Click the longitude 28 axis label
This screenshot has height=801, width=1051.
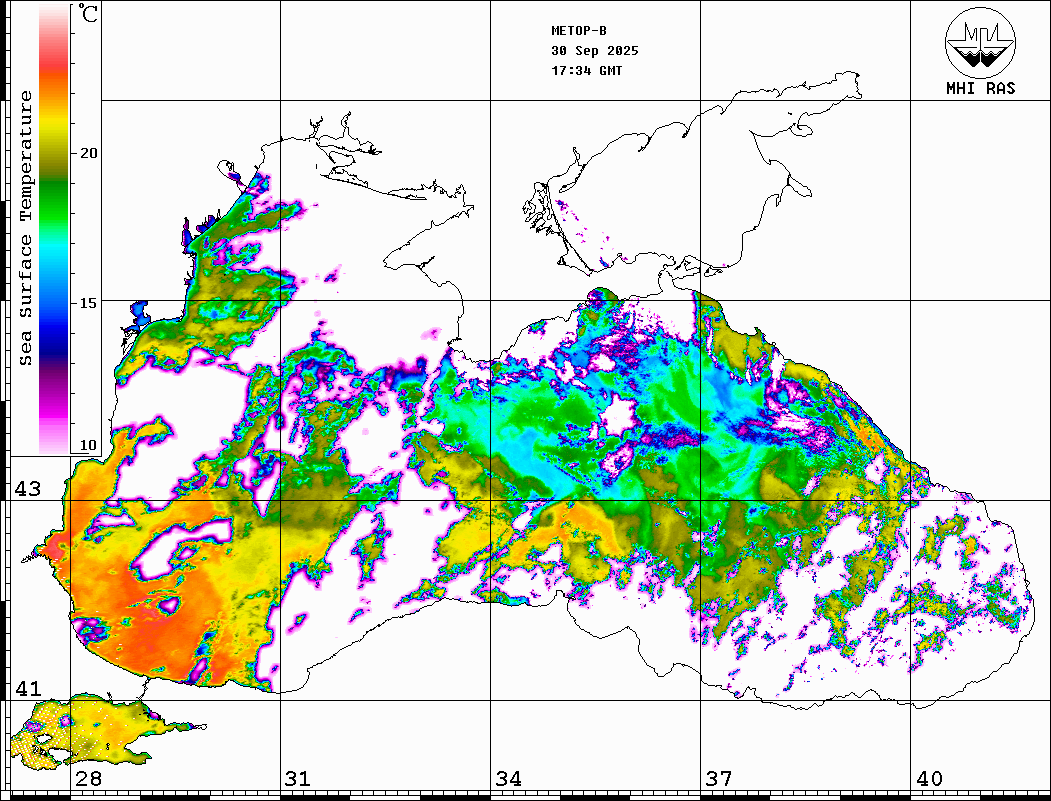88,779
